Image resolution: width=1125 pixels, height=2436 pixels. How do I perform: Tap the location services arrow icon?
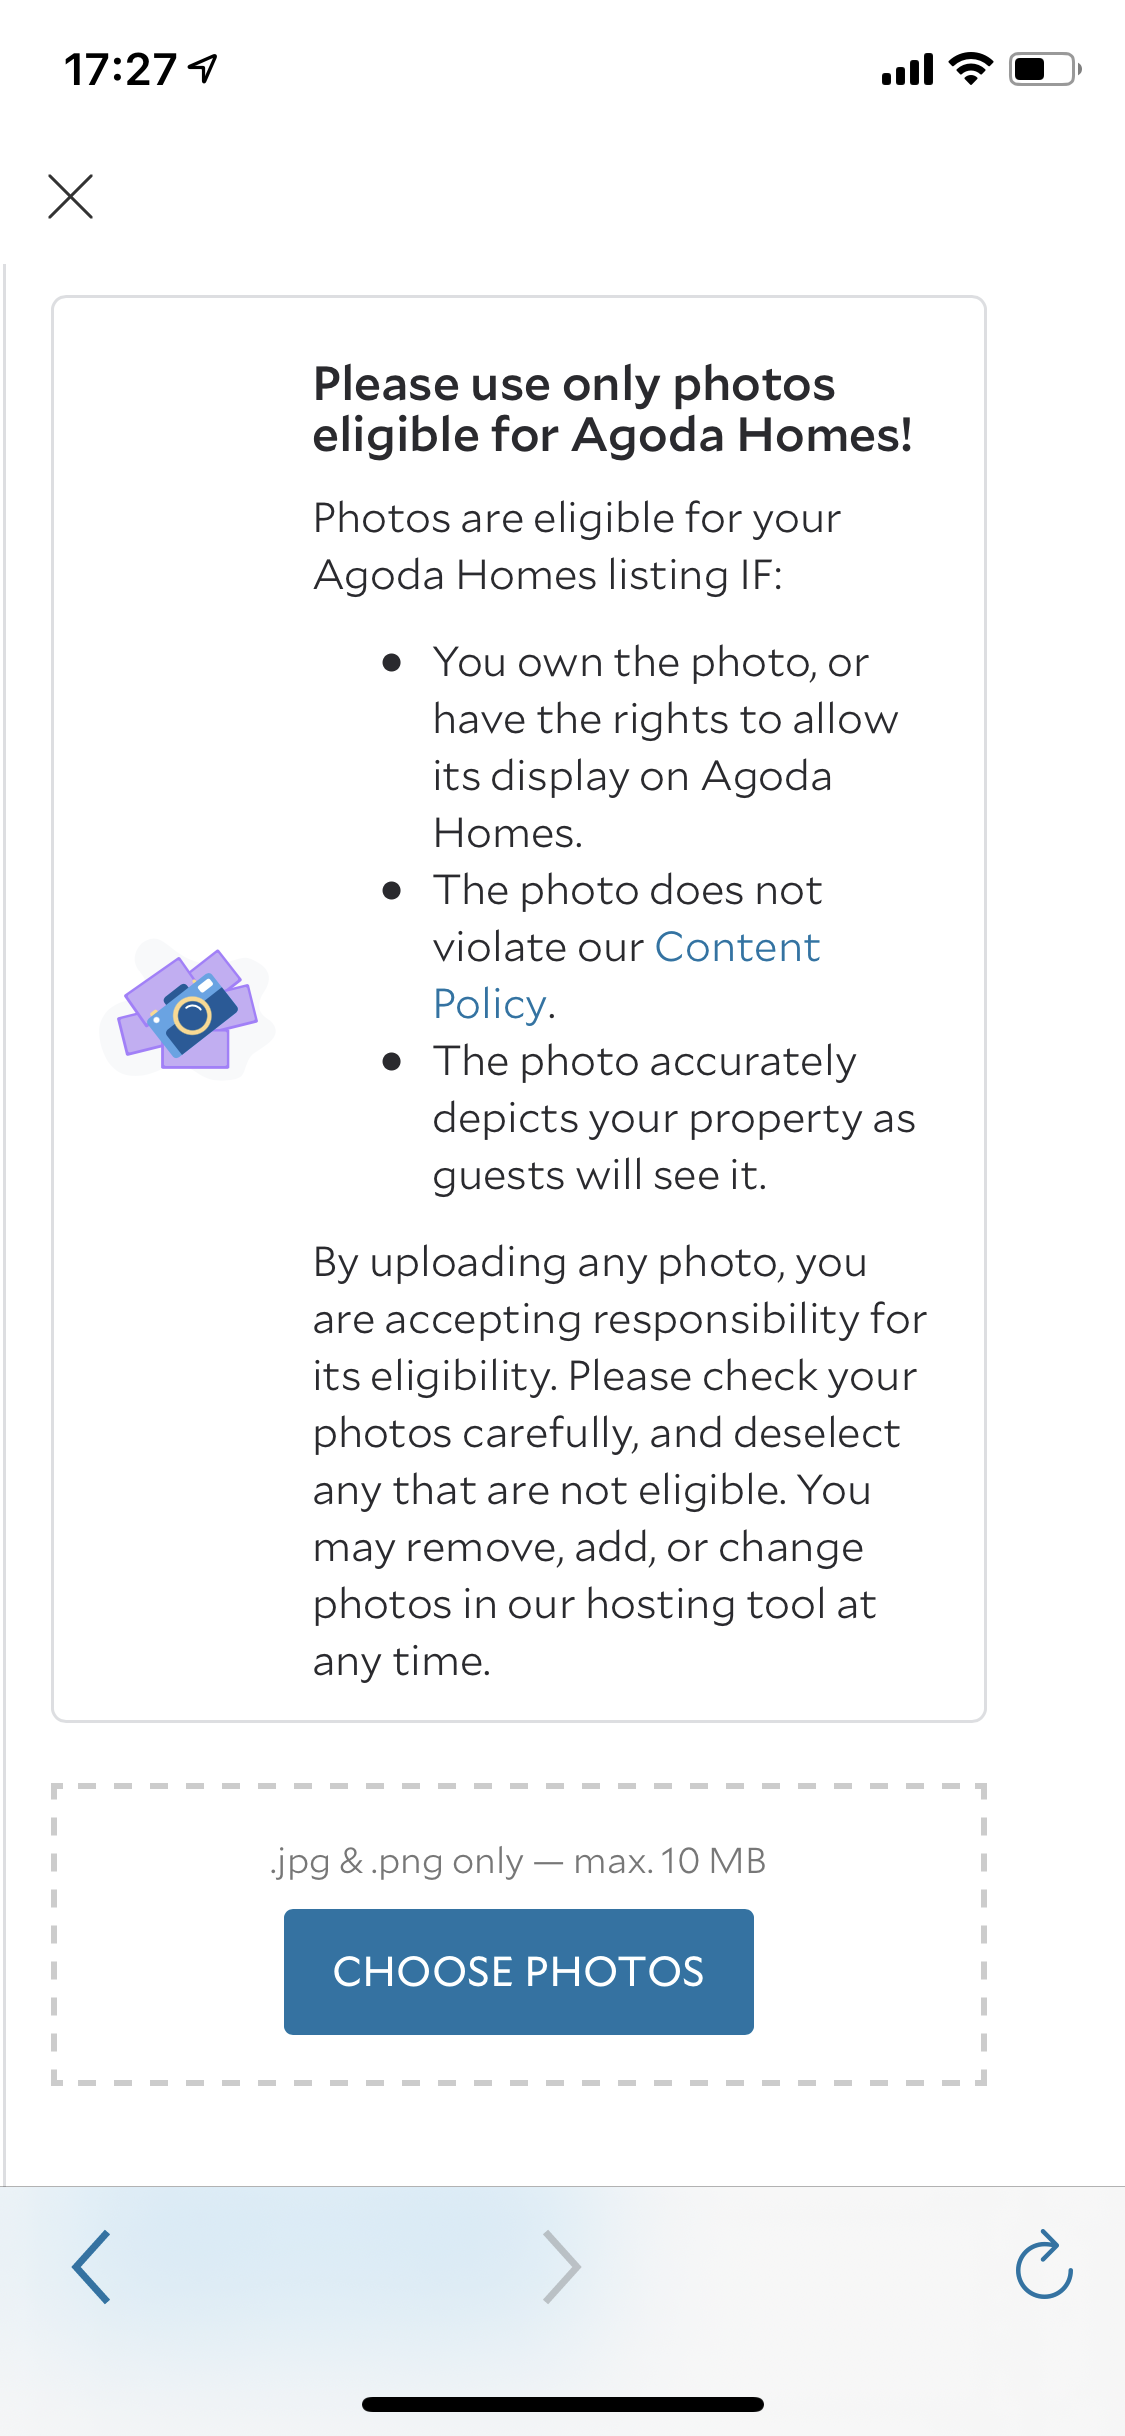(x=204, y=69)
